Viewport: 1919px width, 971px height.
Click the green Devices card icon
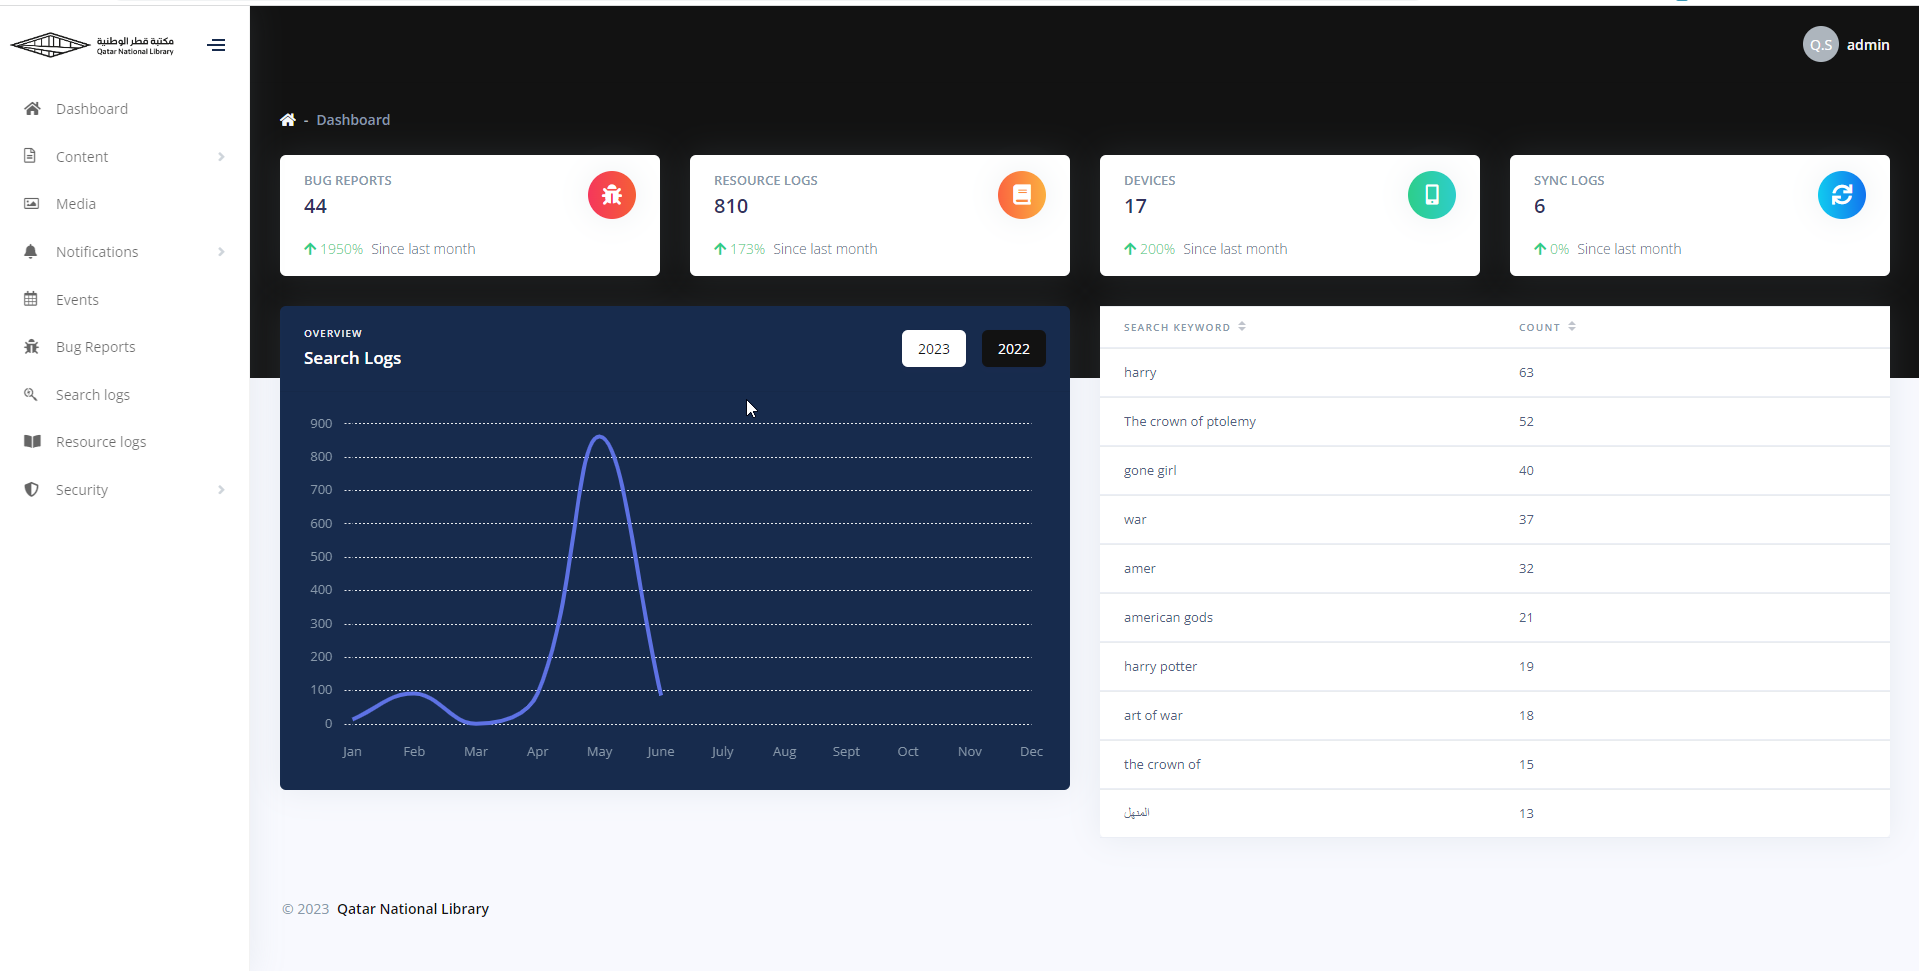(x=1431, y=195)
